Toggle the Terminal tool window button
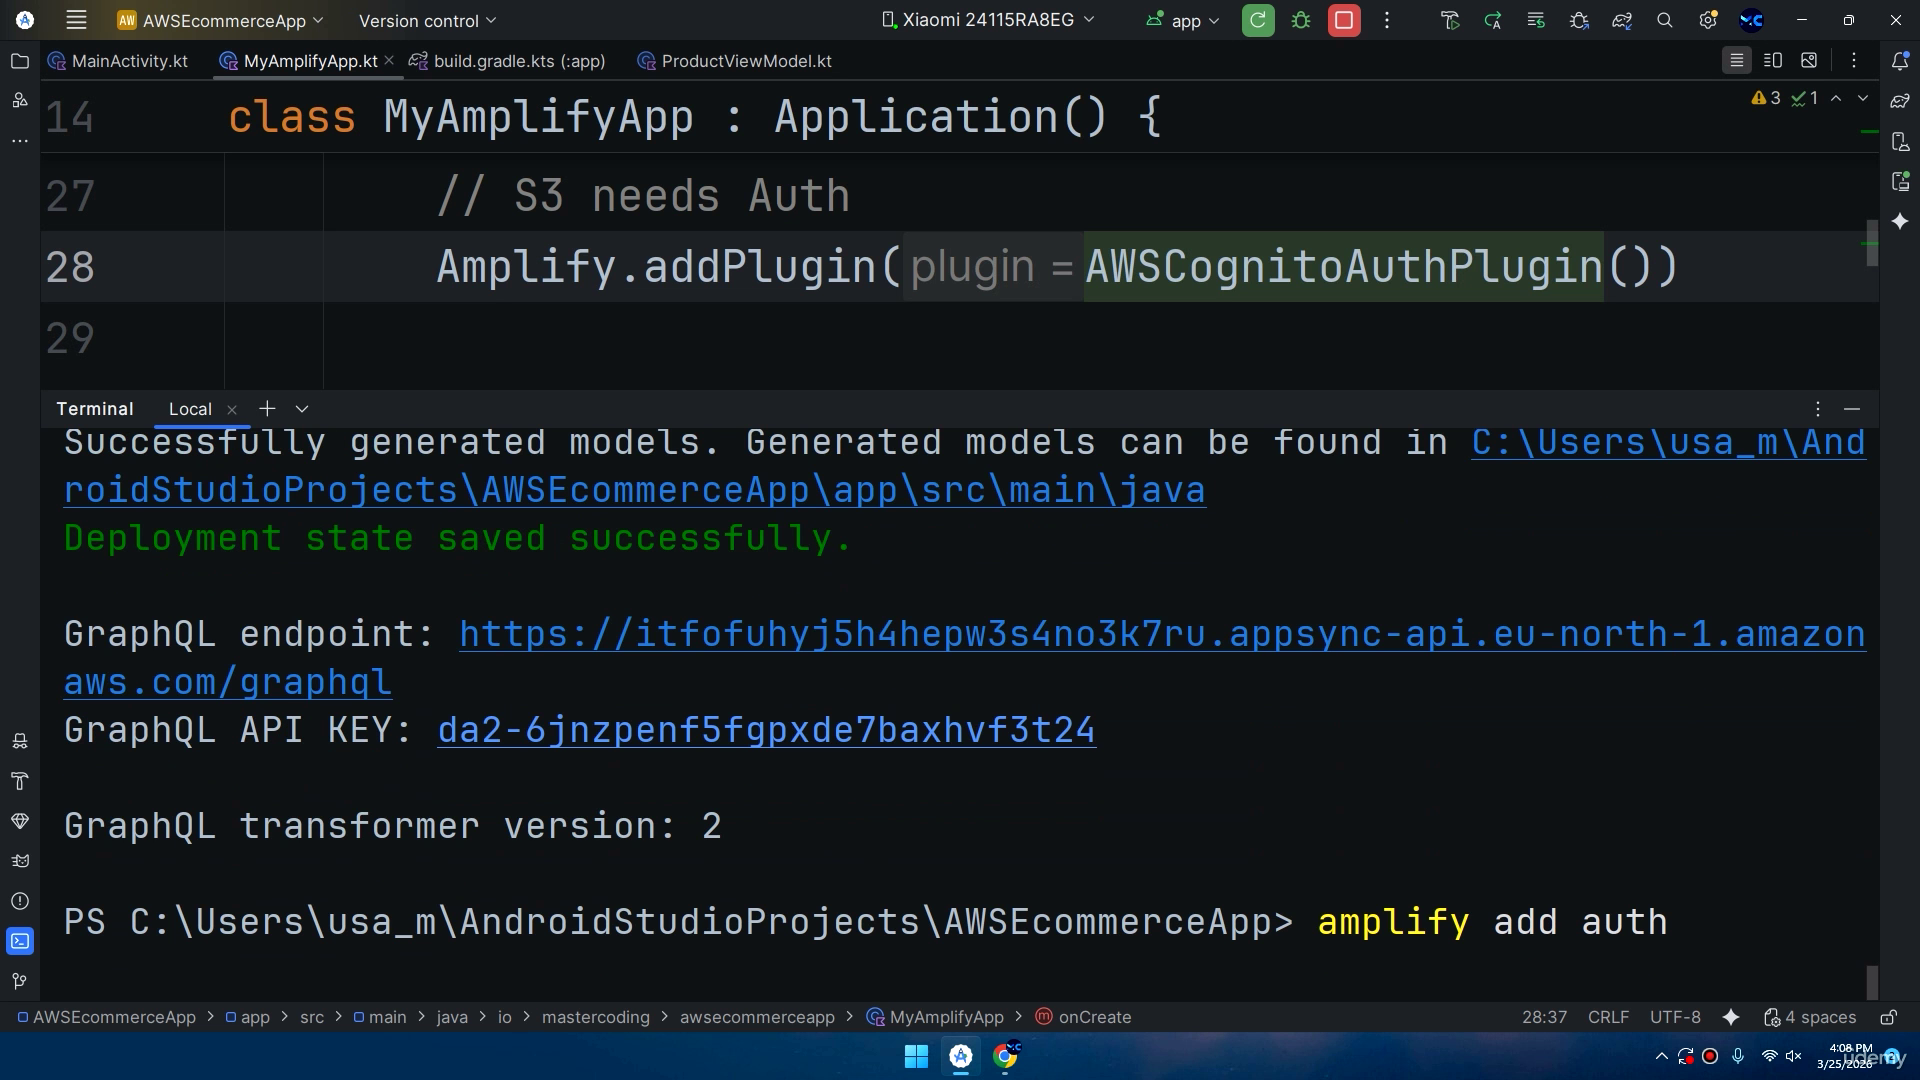This screenshot has height=1080, width=1920. (x=19, y=941)
